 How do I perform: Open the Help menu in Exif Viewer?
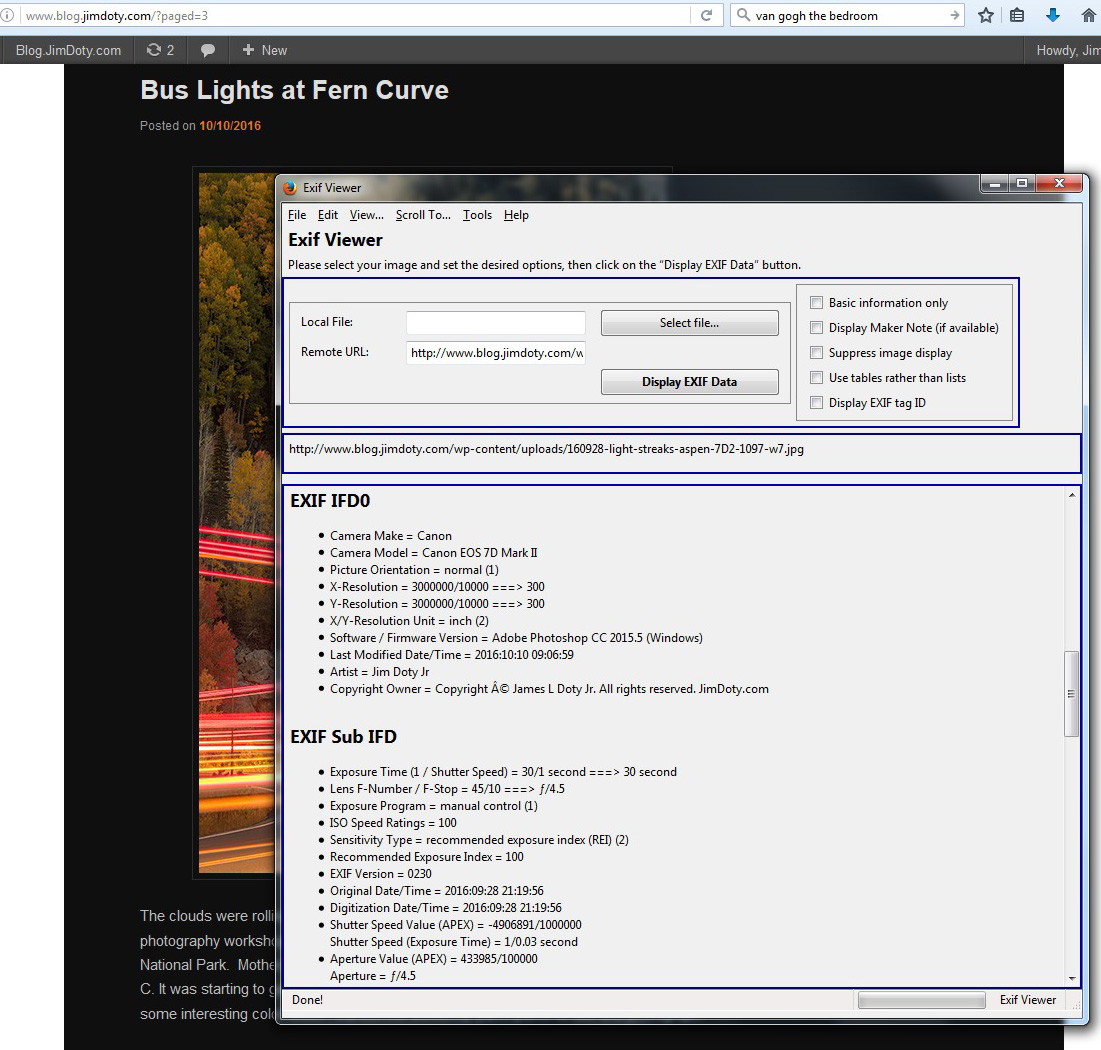click(x=516, y=215)
